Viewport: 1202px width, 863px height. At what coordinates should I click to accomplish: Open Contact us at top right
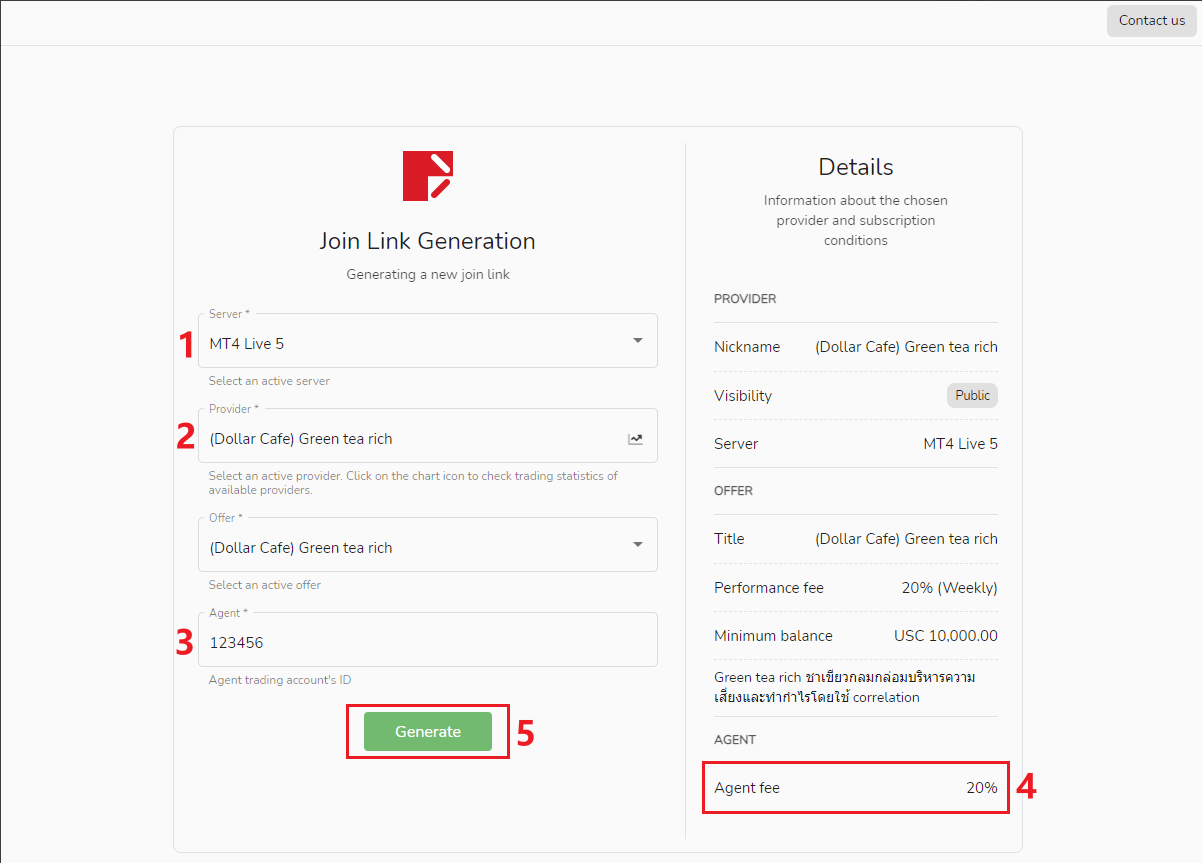tap(1152, 21)
